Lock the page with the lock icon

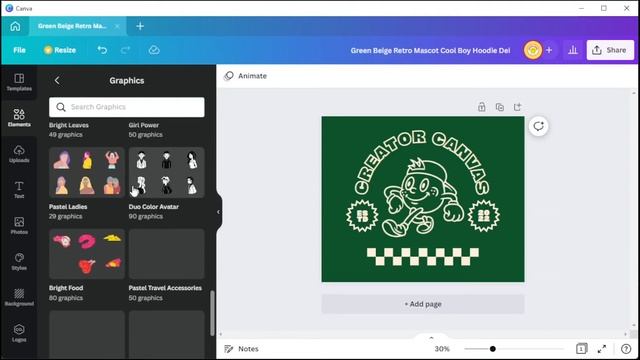(482, 107)
